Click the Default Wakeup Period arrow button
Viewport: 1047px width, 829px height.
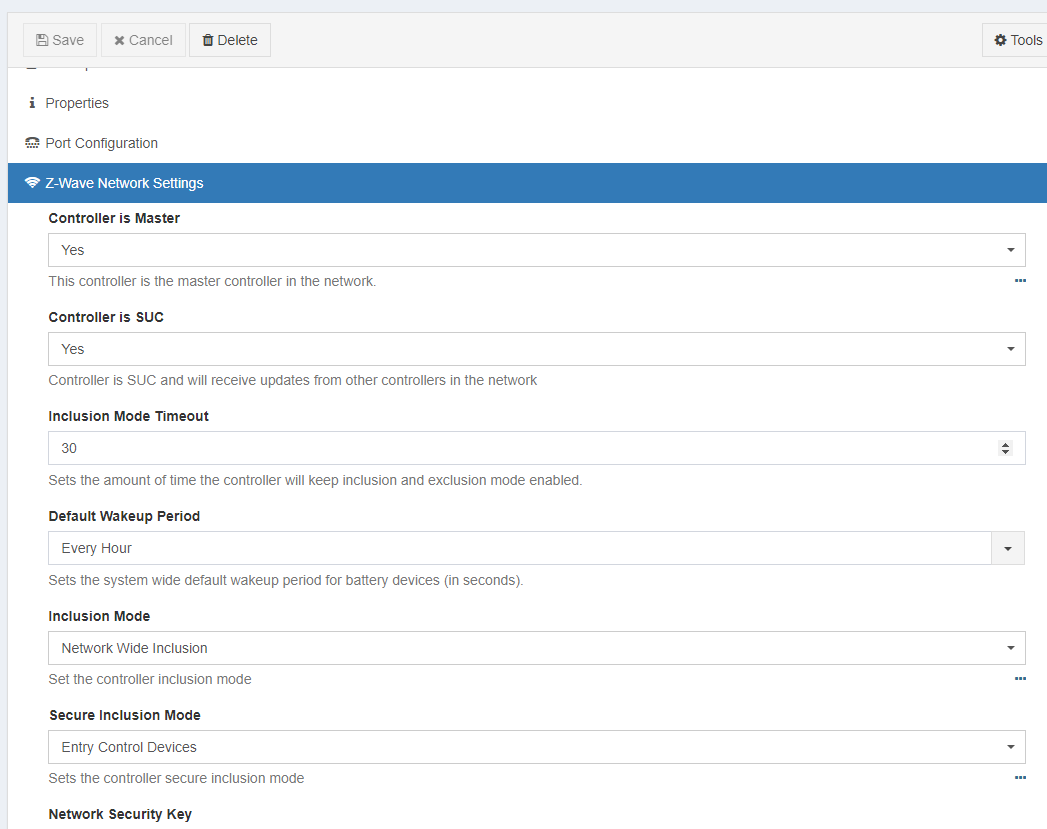1008,548
